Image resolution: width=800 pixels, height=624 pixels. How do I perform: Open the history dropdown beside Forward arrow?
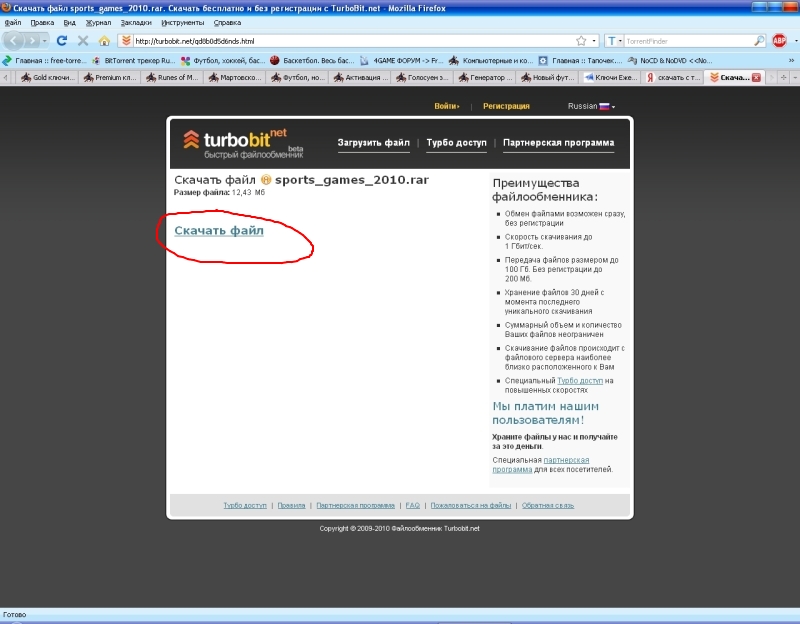point(45,41)
